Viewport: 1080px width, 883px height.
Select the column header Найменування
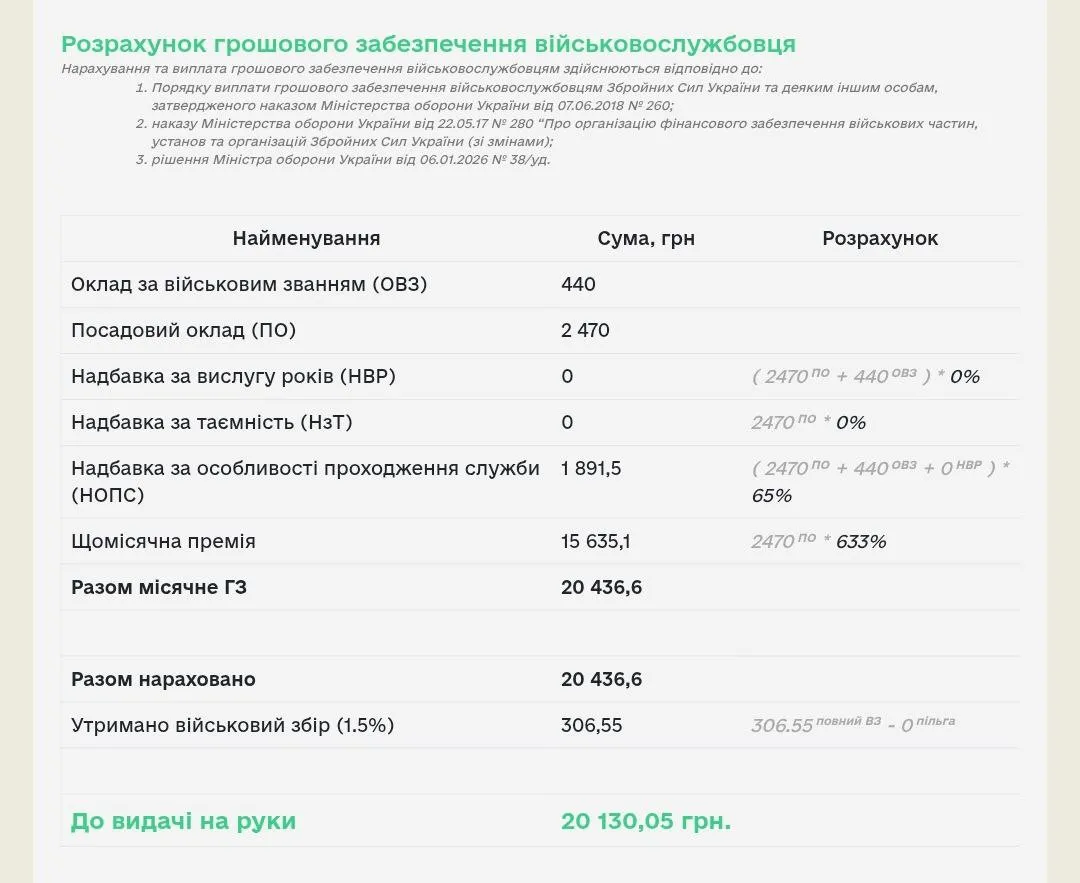pyautogui.click(x=306, y=238)
